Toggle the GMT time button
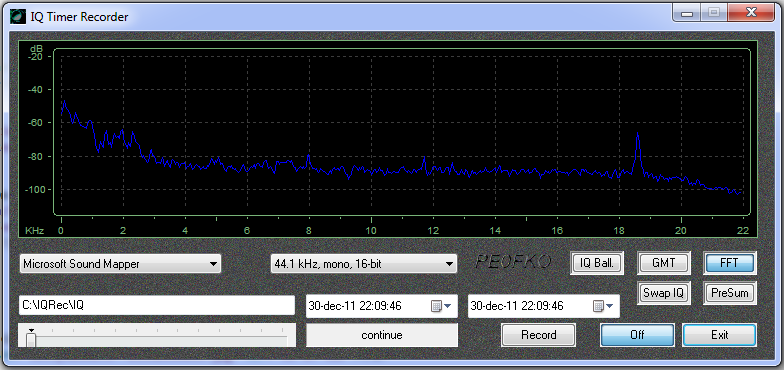The image size is (784, 370). (x=664, y=263)
